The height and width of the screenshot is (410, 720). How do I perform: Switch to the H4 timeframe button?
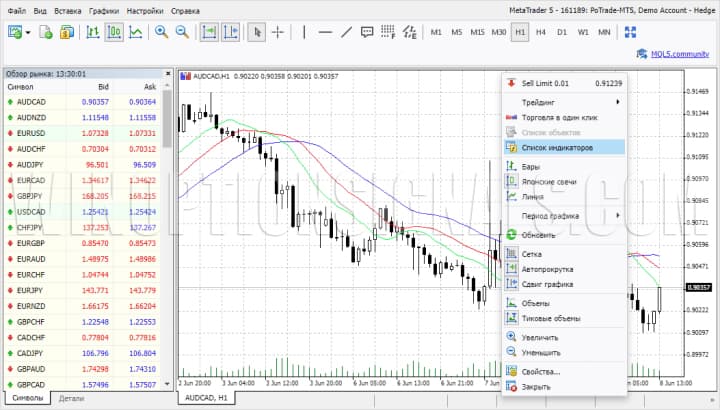click(540, 32)
